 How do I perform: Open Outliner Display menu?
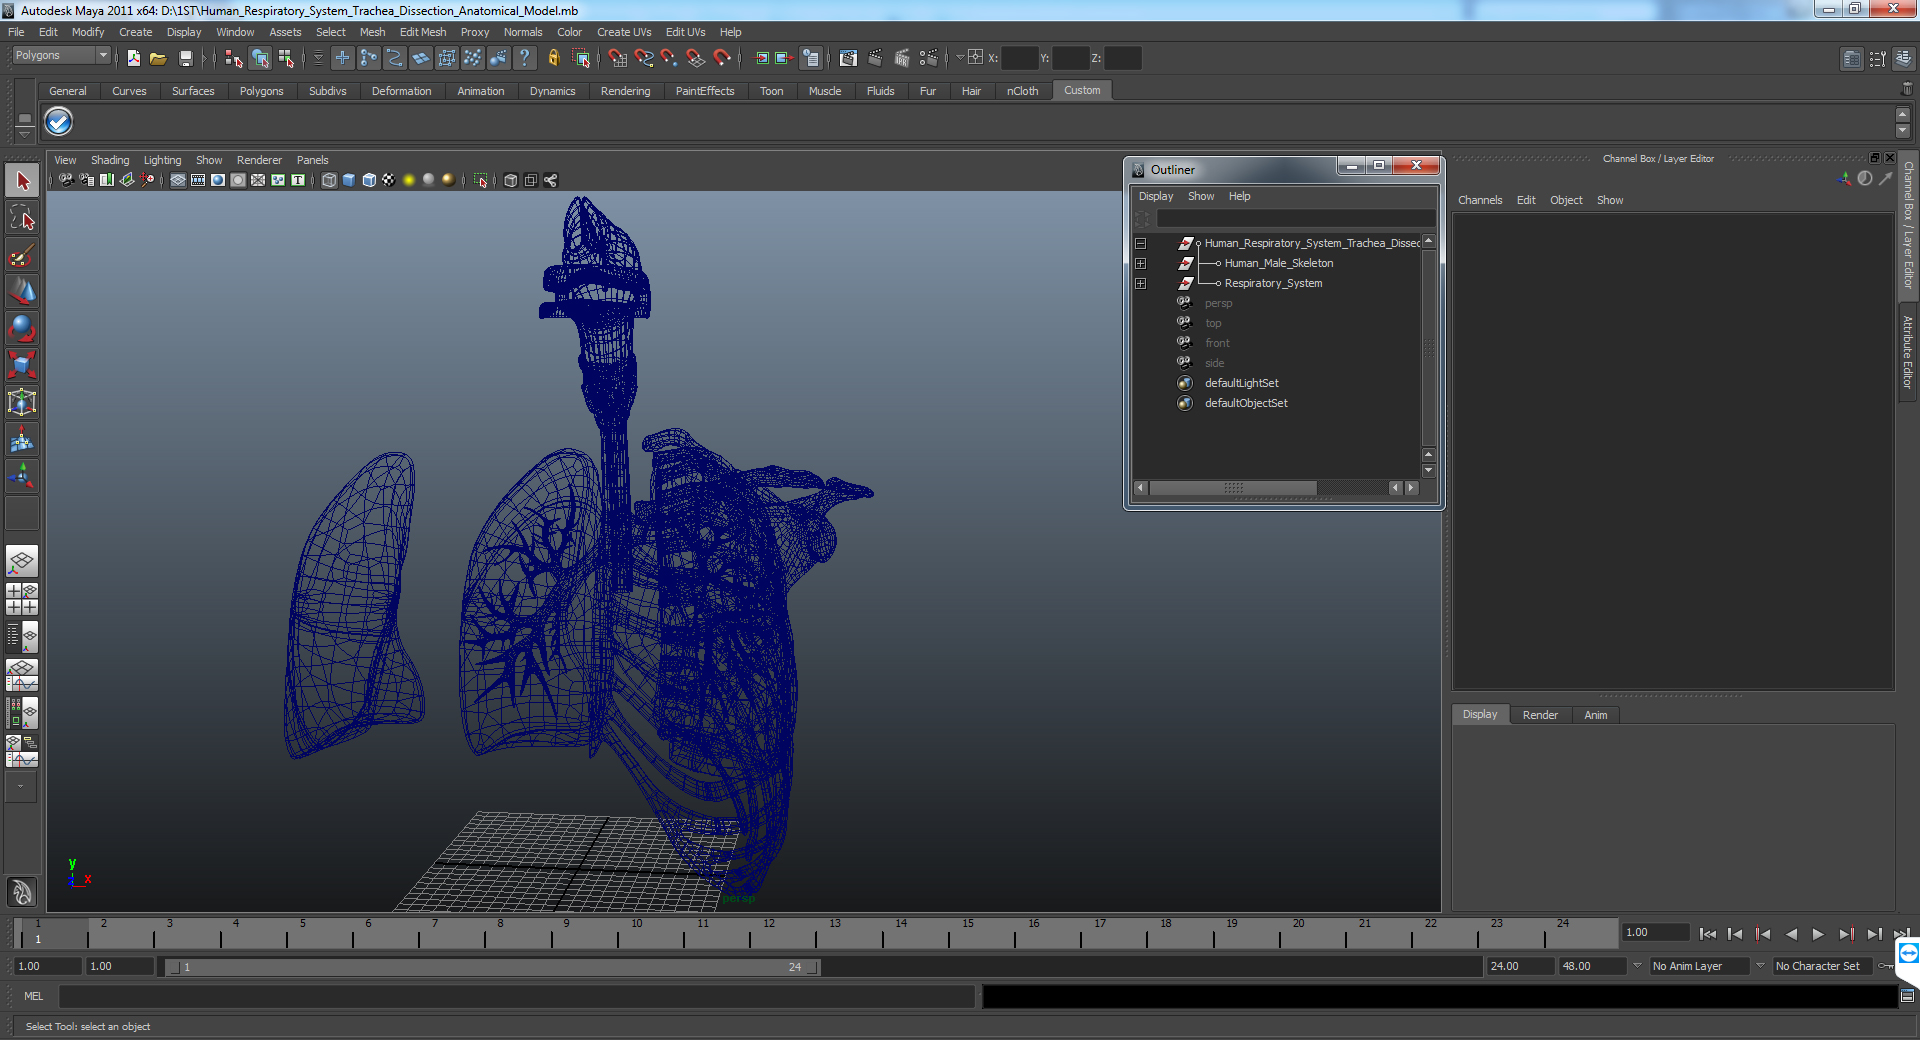coord(1156,196)
